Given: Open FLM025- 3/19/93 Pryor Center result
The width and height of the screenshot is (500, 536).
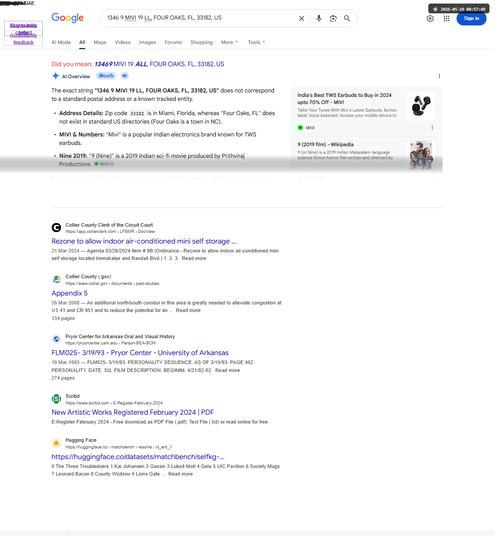Looking at the screenshot, I should pos(140,353).
